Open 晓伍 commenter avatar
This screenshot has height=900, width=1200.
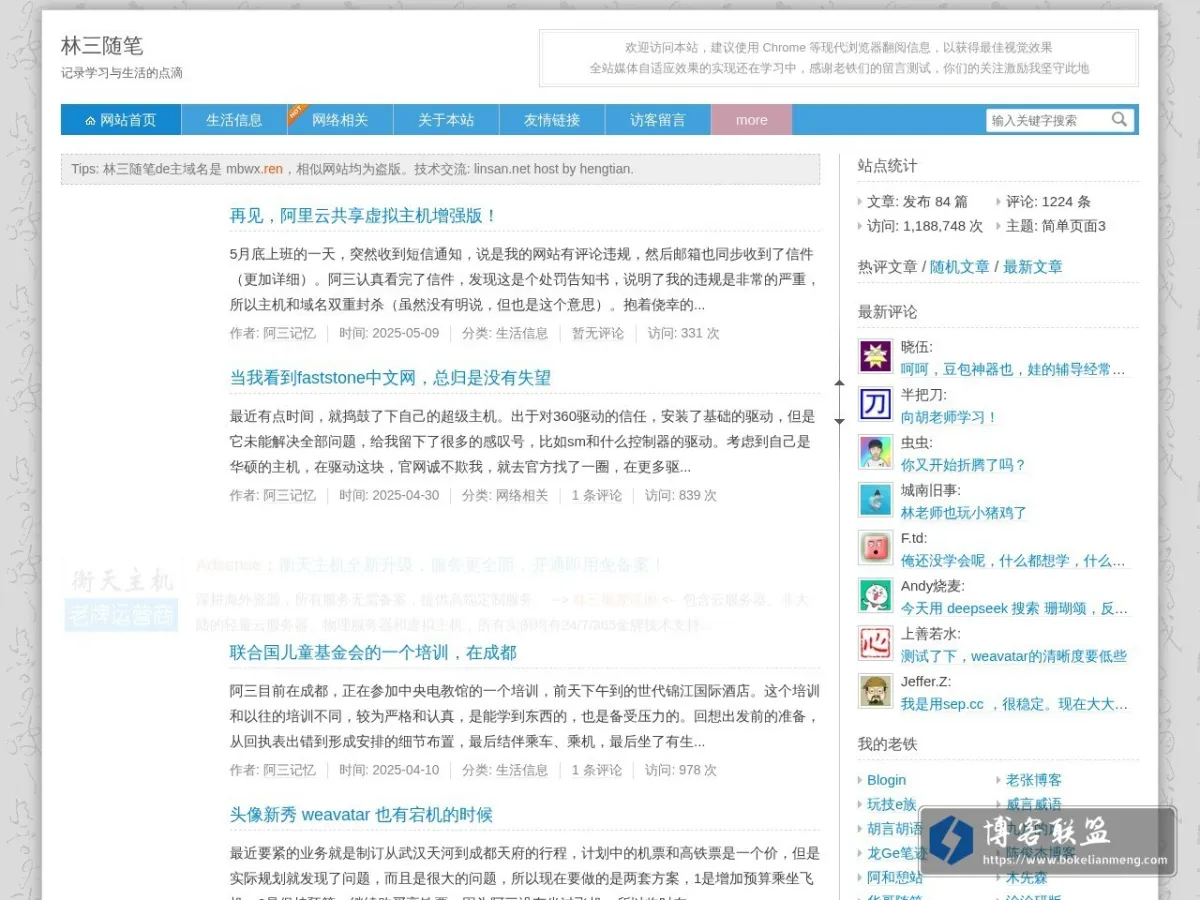876,356
